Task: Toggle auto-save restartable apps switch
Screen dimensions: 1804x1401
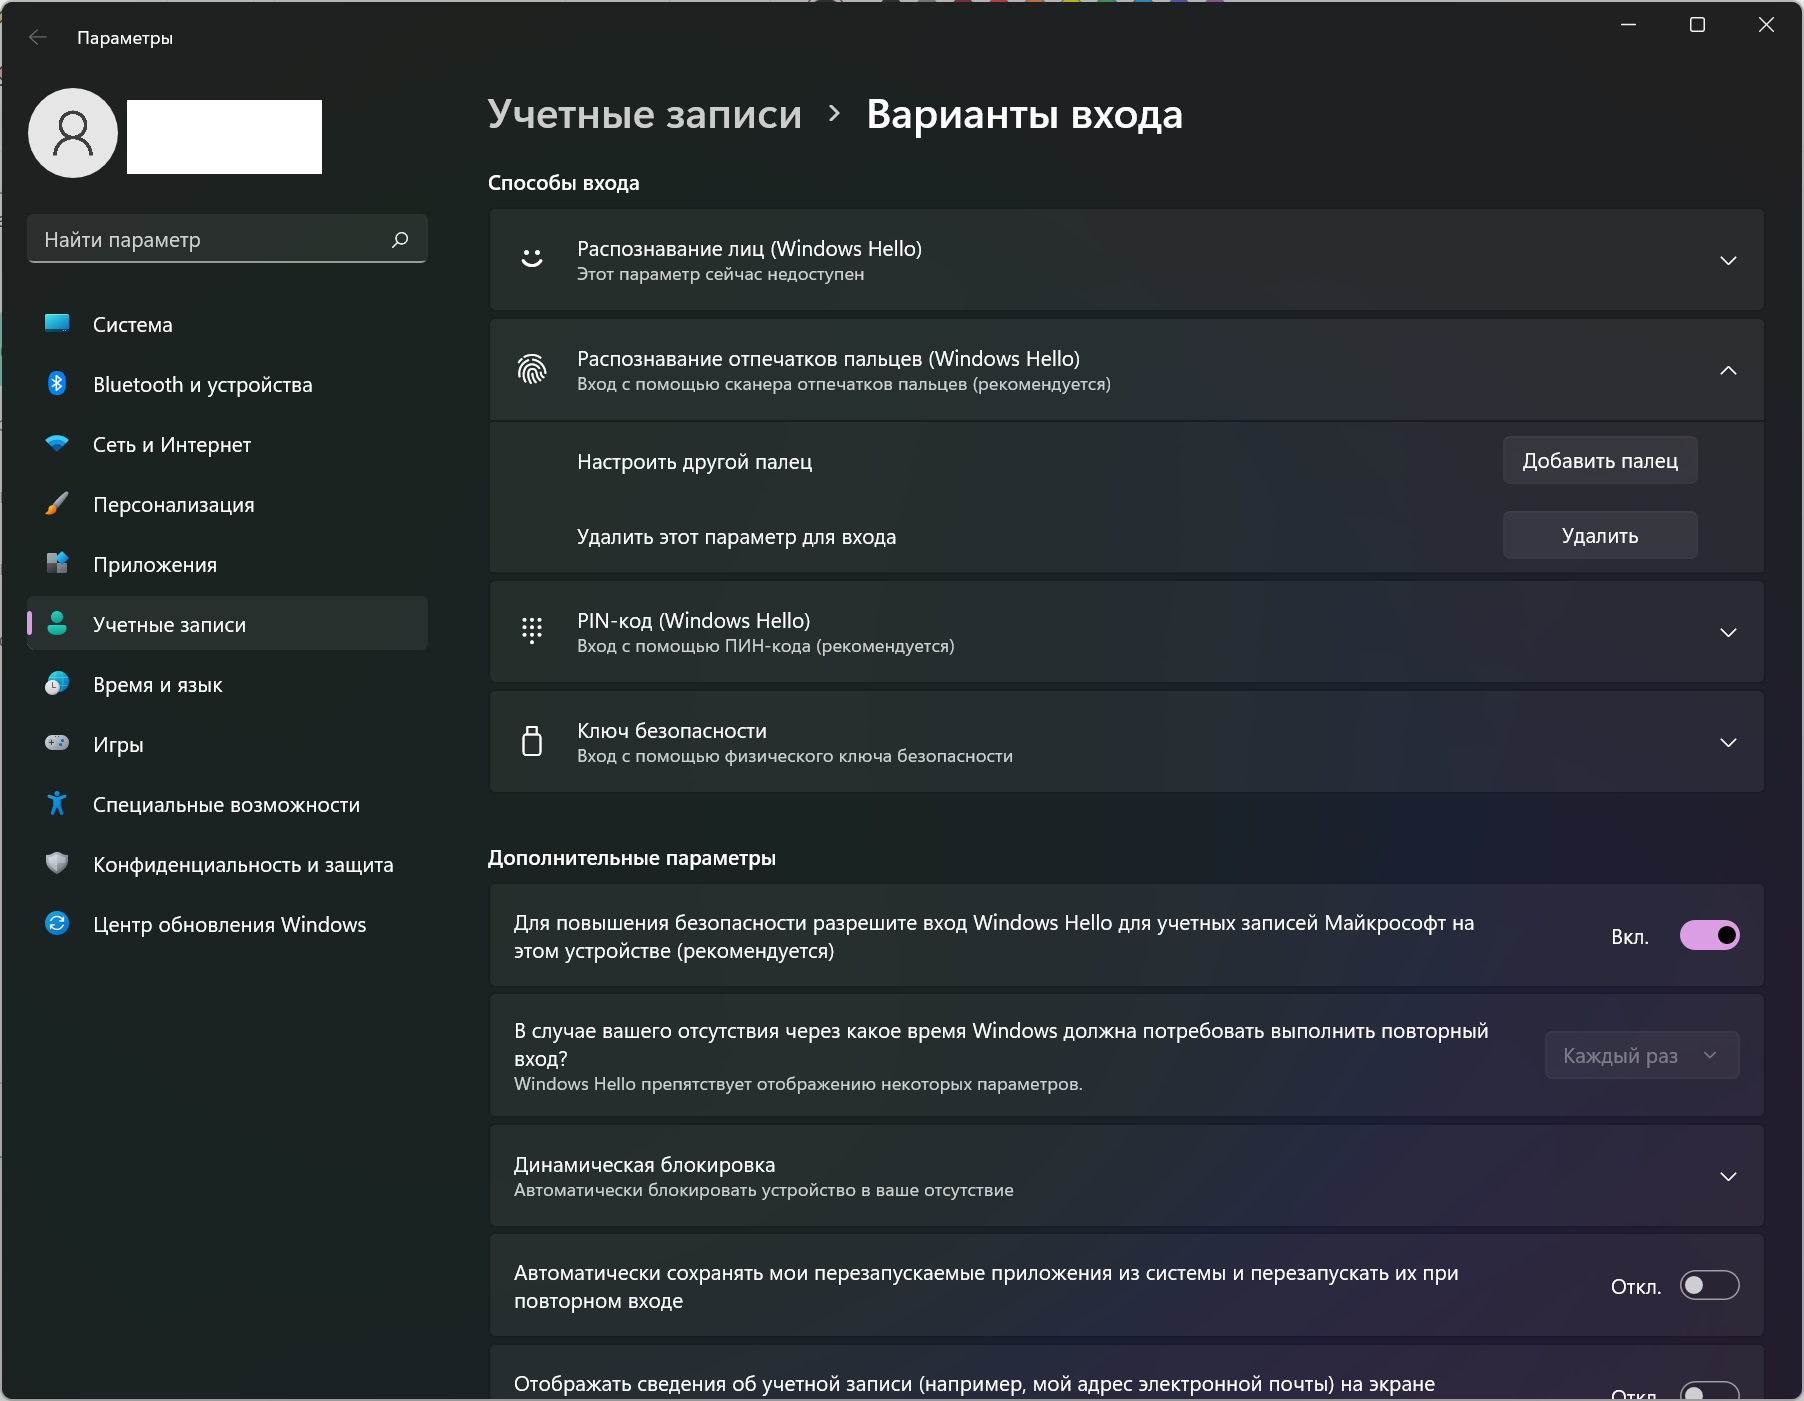Action: pyautogui.click(x=1709, y=1286)
